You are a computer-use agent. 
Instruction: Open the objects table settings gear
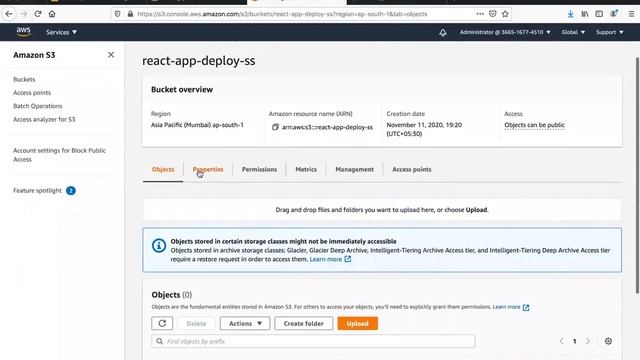pos(608,341)
